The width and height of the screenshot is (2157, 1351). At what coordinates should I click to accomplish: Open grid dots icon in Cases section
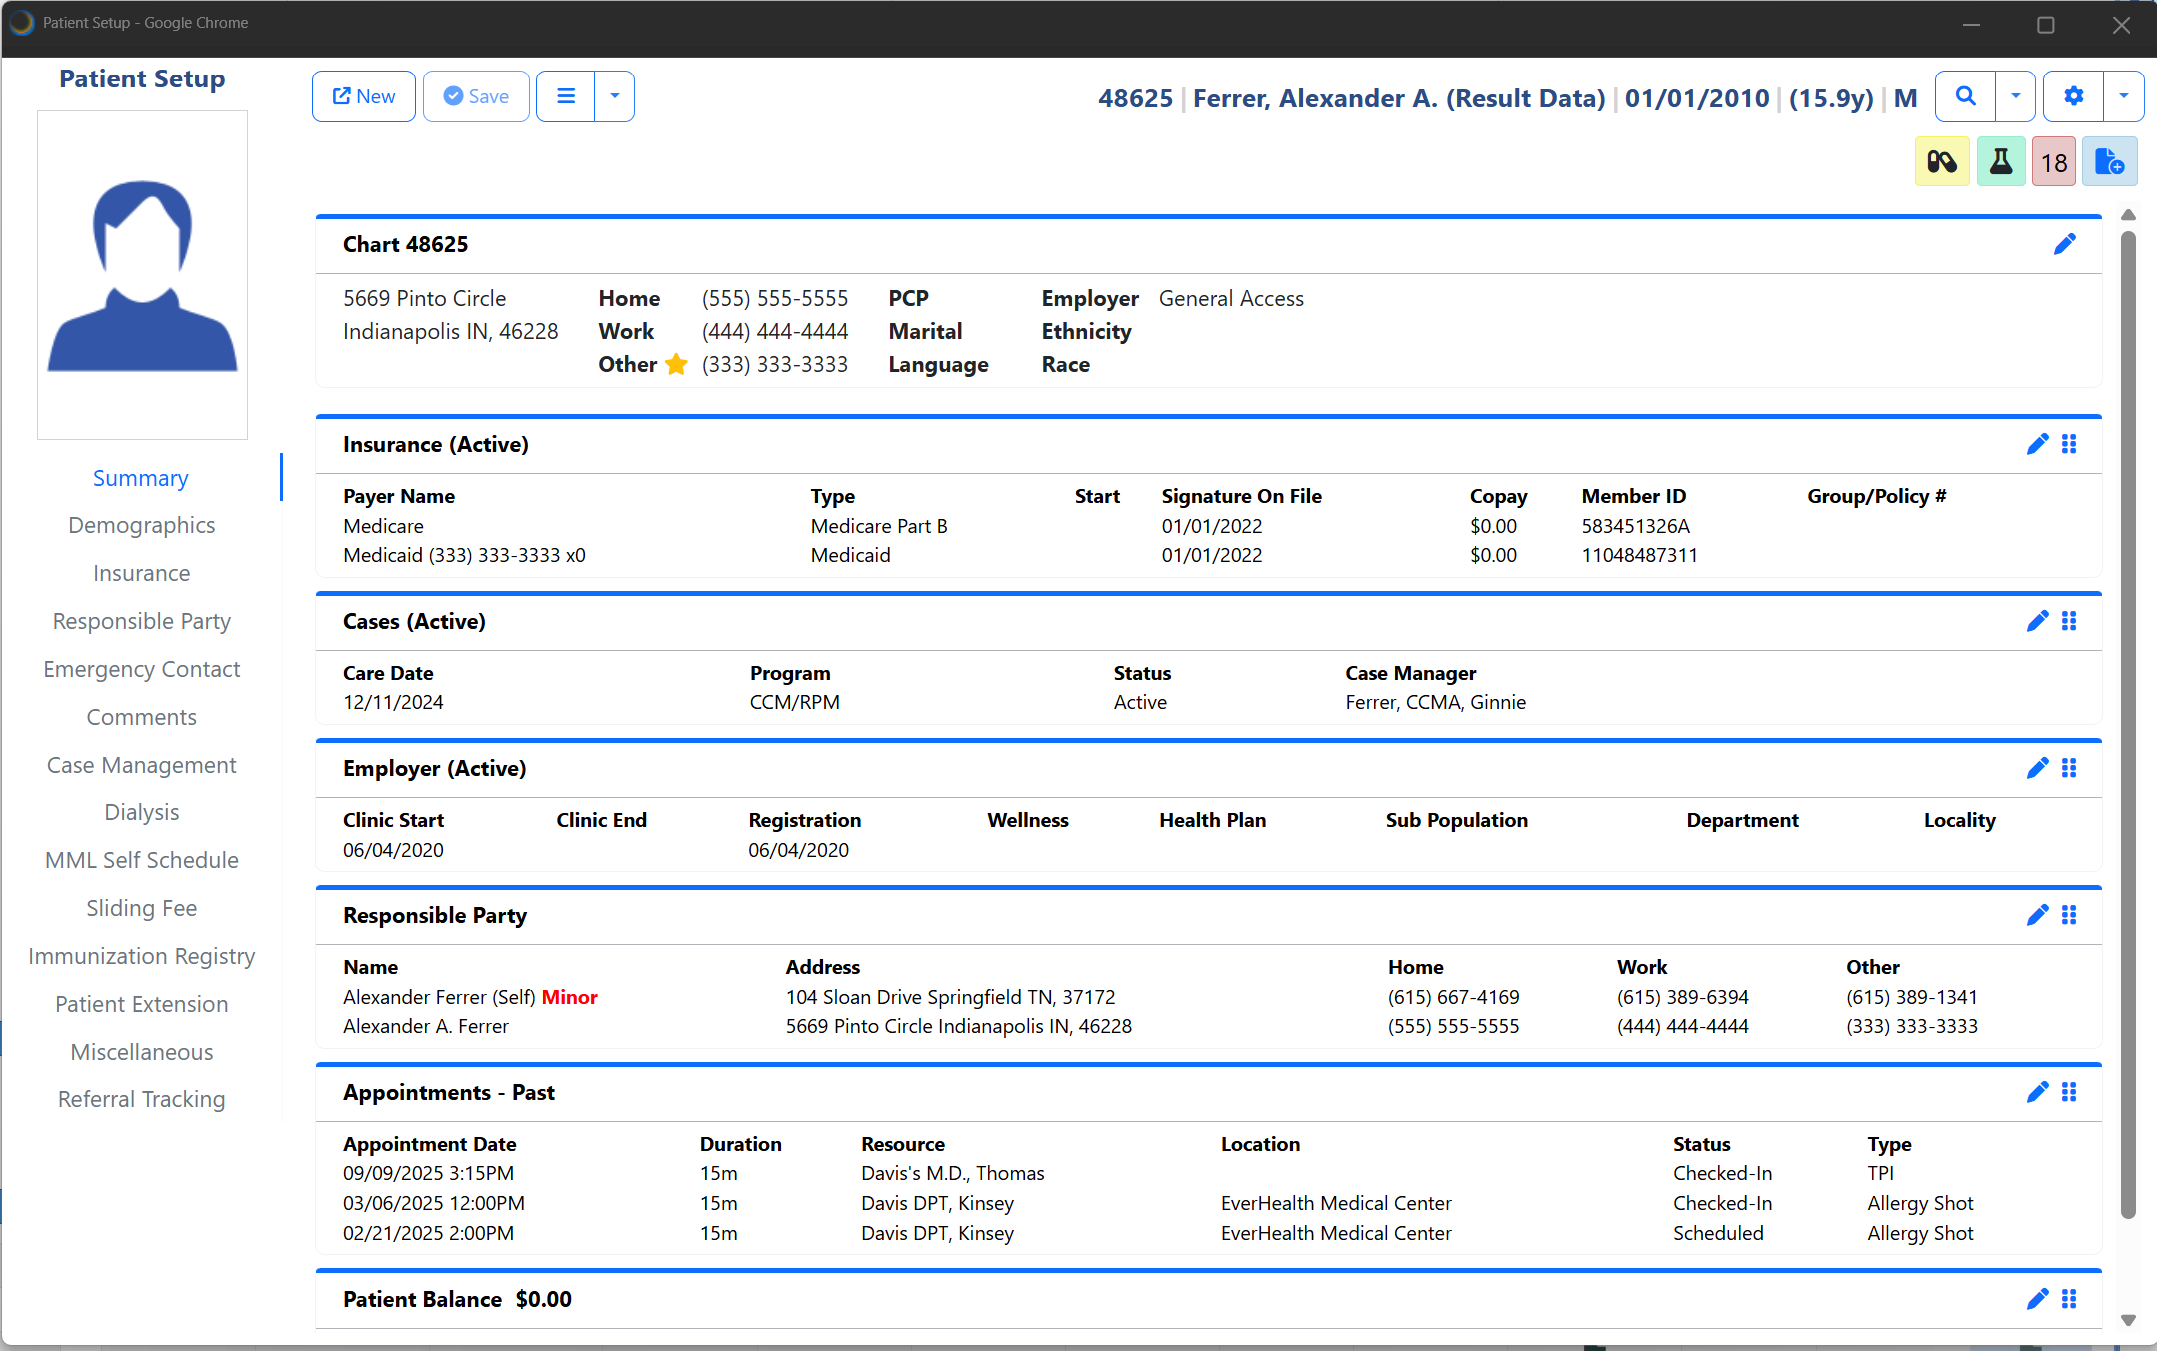coord(2069,621)
